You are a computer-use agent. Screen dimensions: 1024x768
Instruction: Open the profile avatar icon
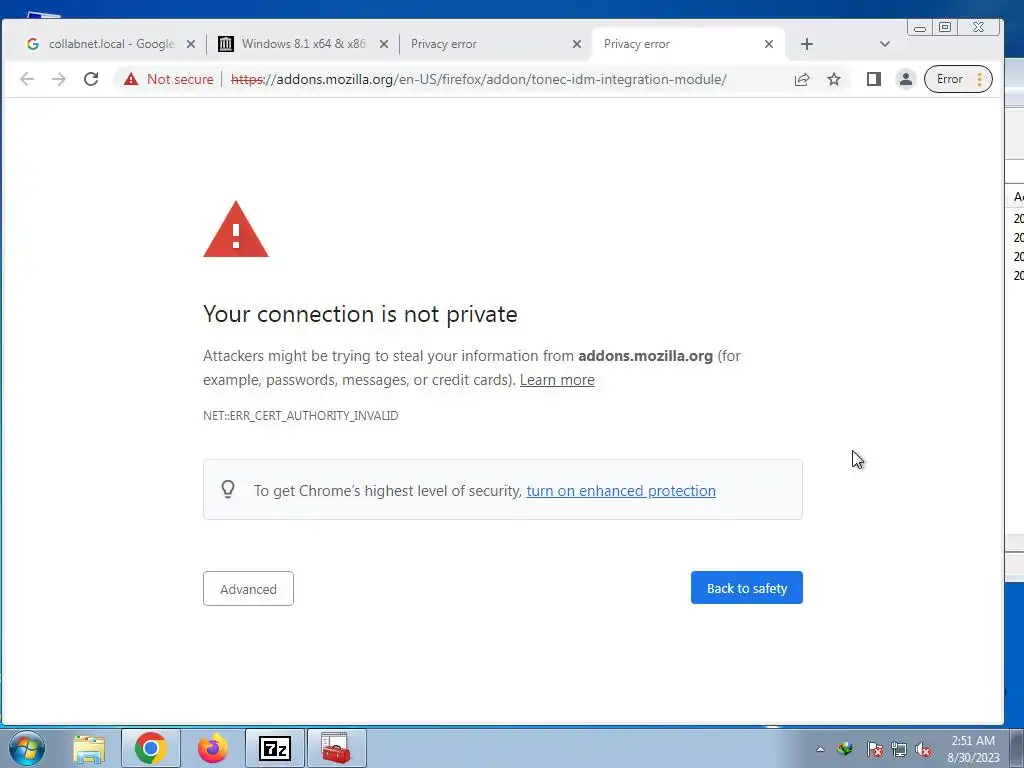click(x=906, y=79)
